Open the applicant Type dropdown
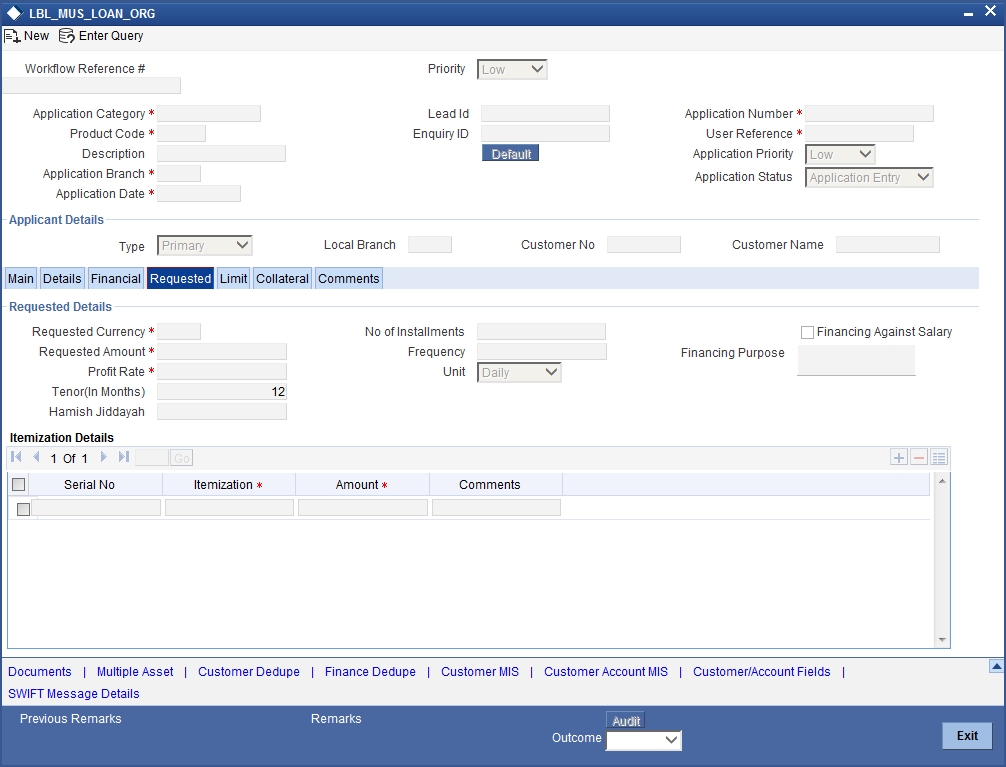This screenshot has height=767, width=1006. pos(205,245)
